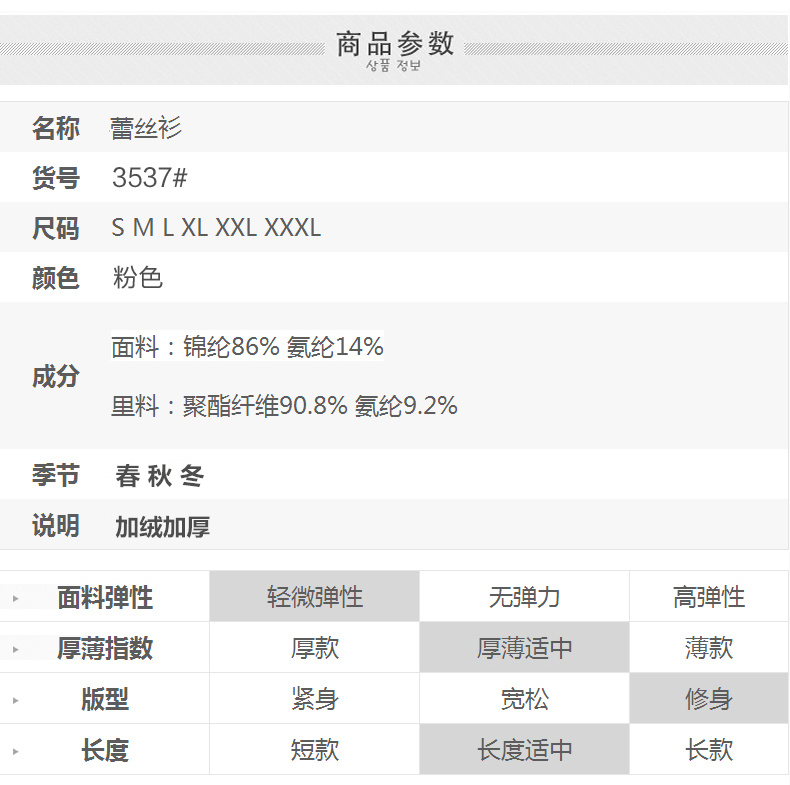The width and height of the screenshot is (790, 785).
Task: Click the product name 蕾丝衫
Action: (x=146, y=128)
